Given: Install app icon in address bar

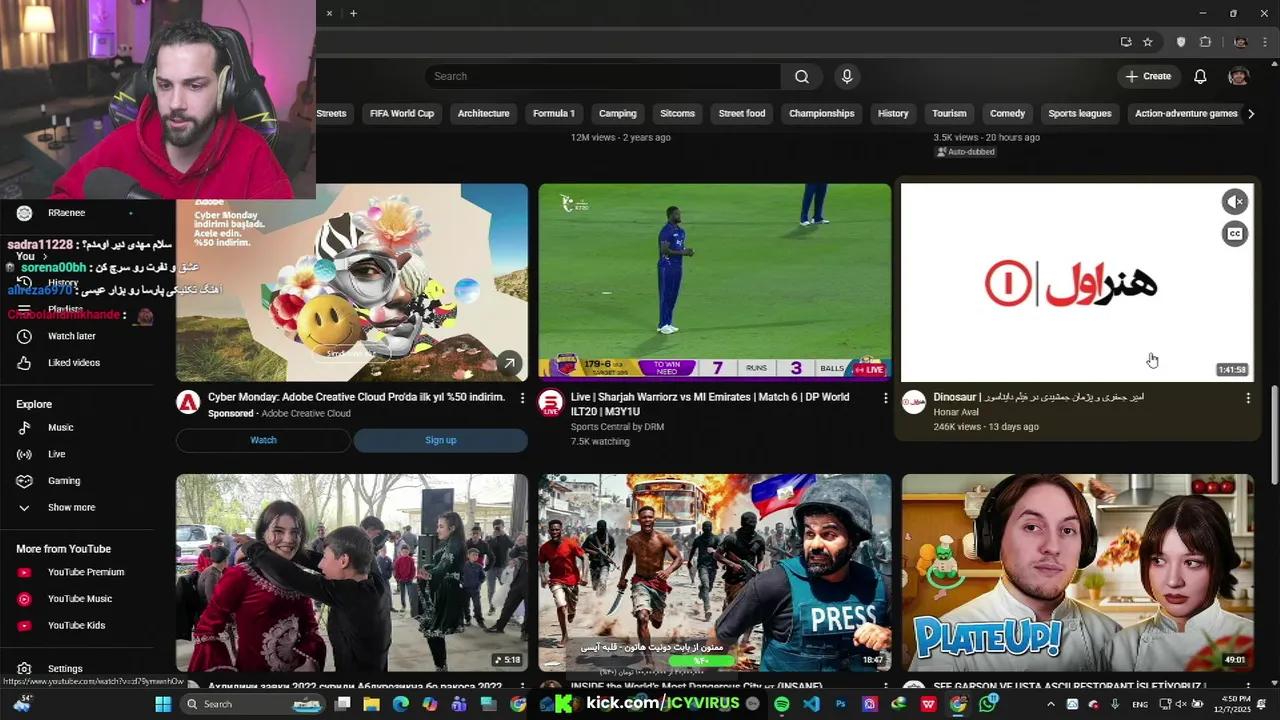Looking at the screenshot, I should click(x=1126, y=42).
